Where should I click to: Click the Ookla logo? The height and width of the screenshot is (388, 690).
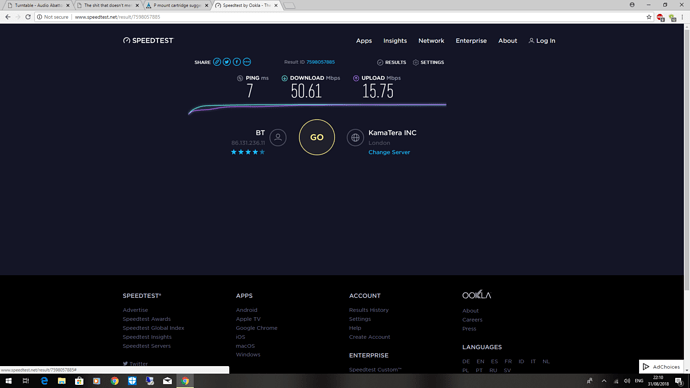[x=477, y=295]
